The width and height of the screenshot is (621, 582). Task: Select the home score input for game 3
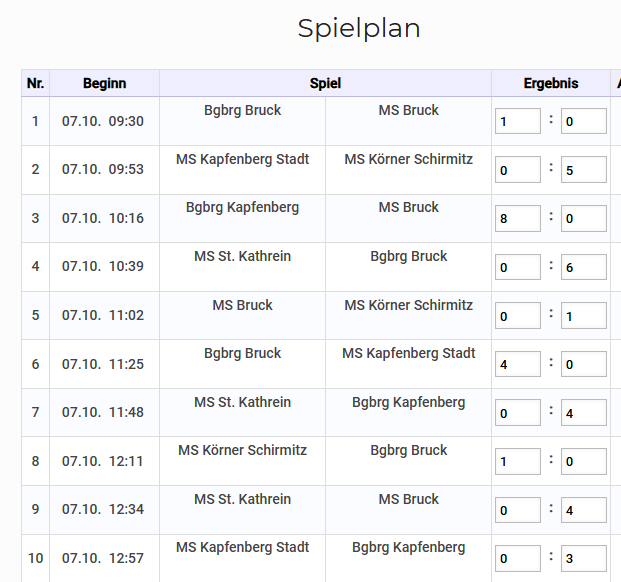click(x=517, y=218)
